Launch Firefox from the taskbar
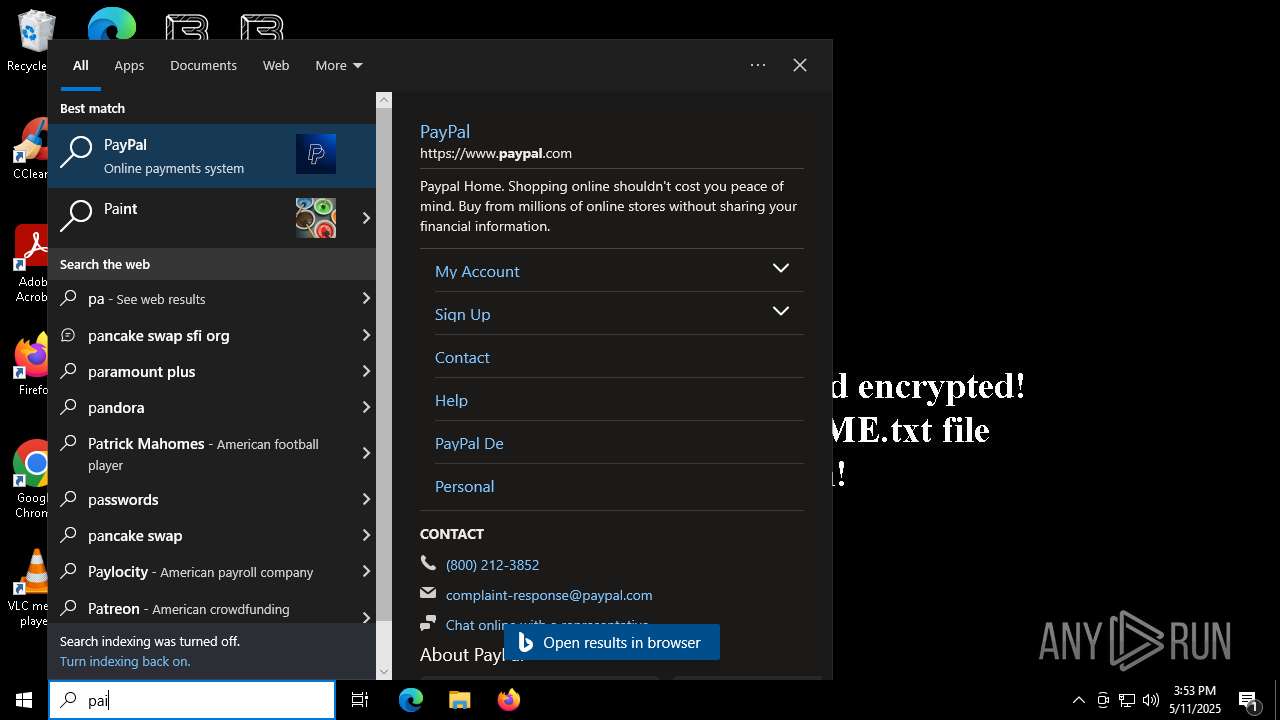The image size is (1280, 720). [509, 700]
